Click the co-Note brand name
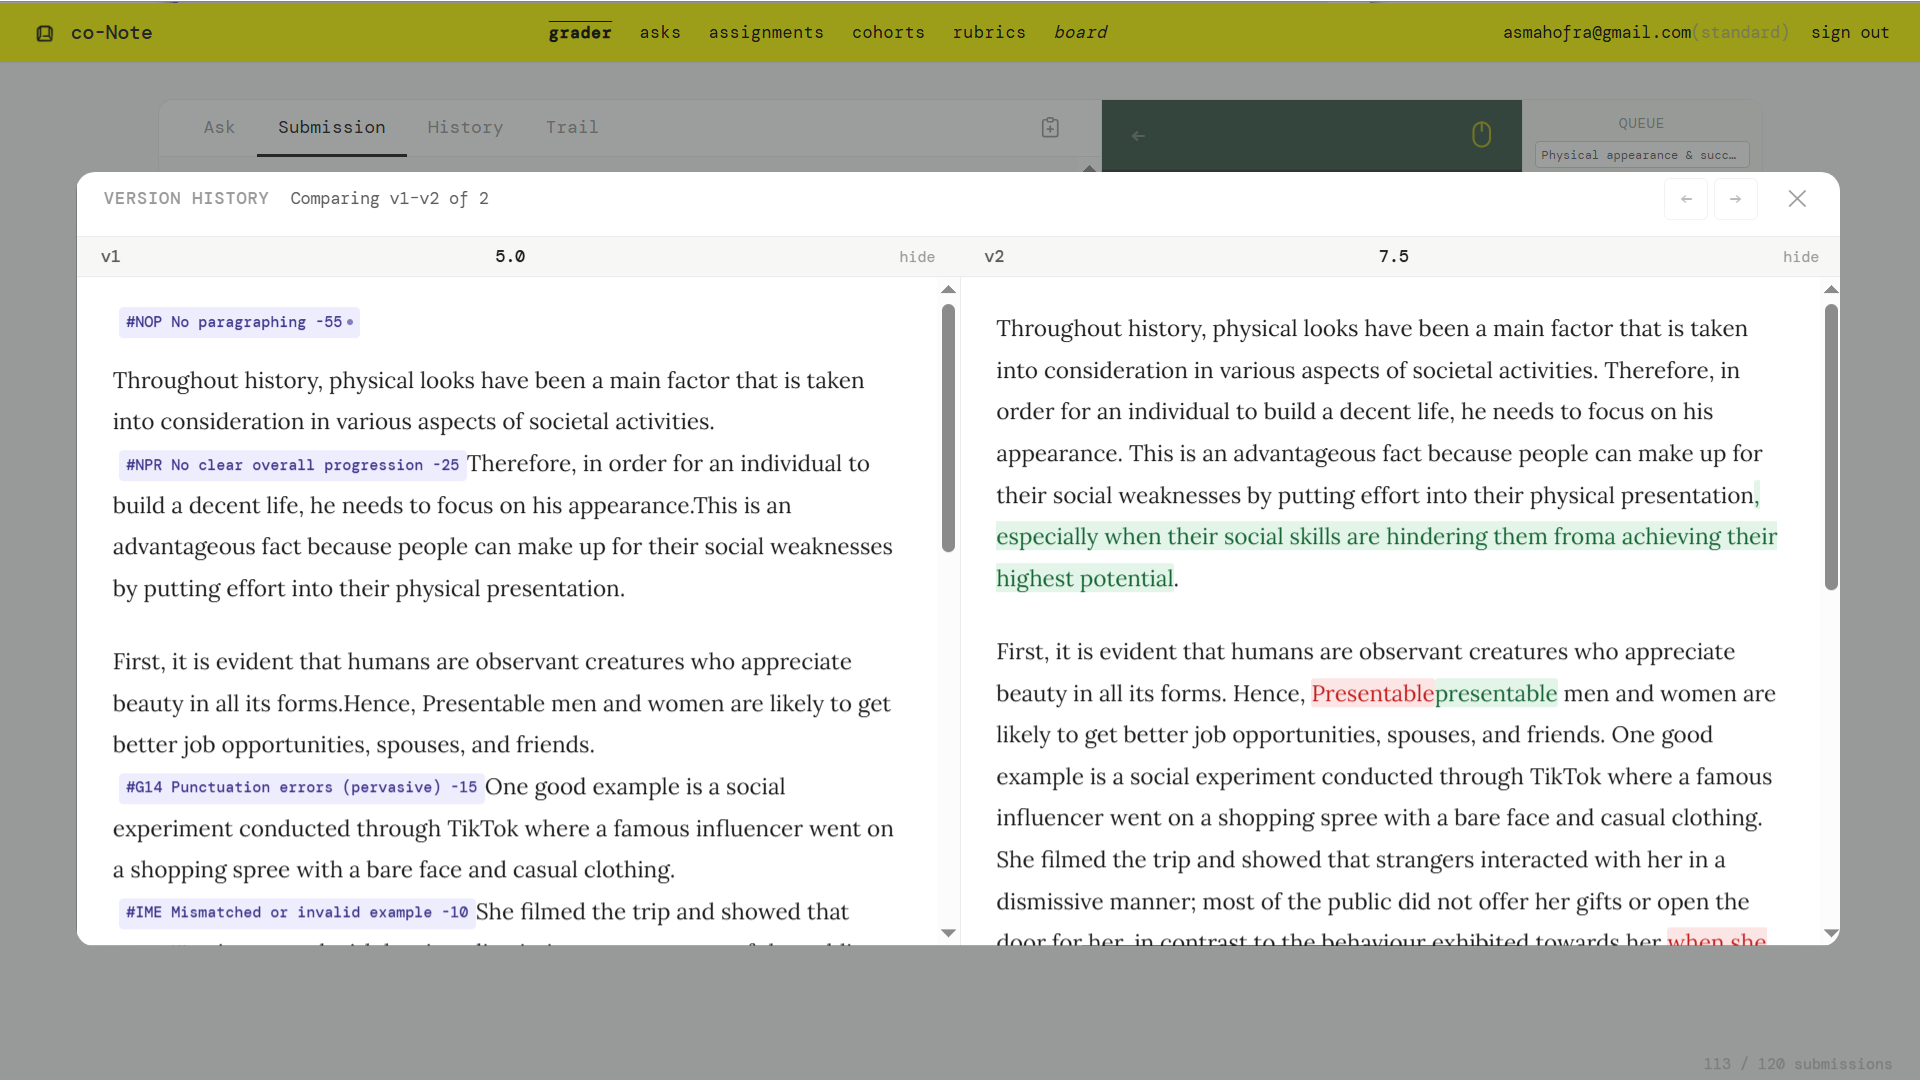This screenshot has width=1920, height=1080. [112, 33]
